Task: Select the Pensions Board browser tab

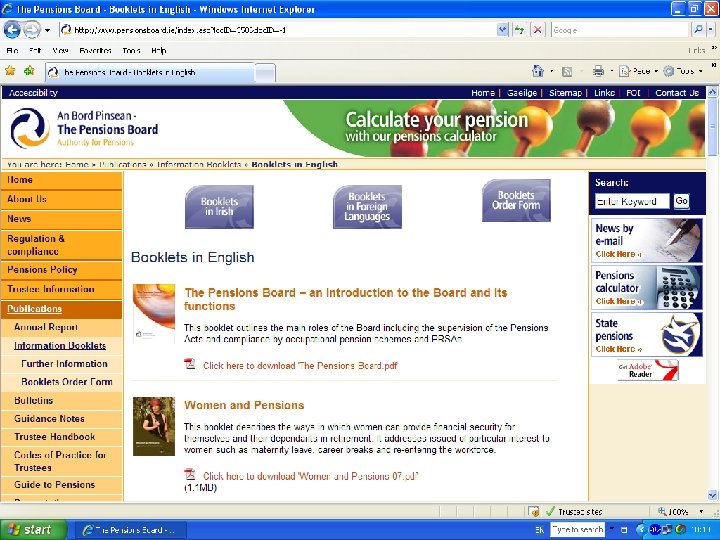Action: (150, 72)
